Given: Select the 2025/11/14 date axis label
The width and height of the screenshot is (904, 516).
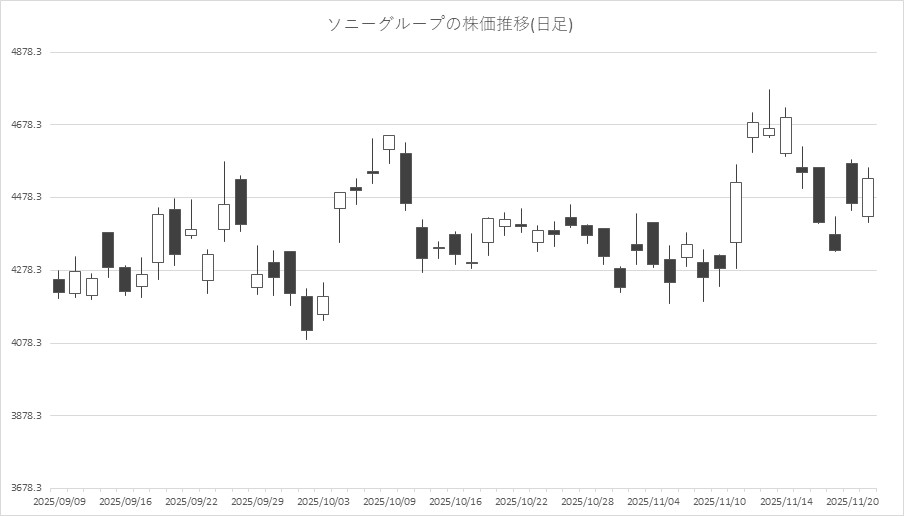Looking at the screenshot, I should 785,501.
